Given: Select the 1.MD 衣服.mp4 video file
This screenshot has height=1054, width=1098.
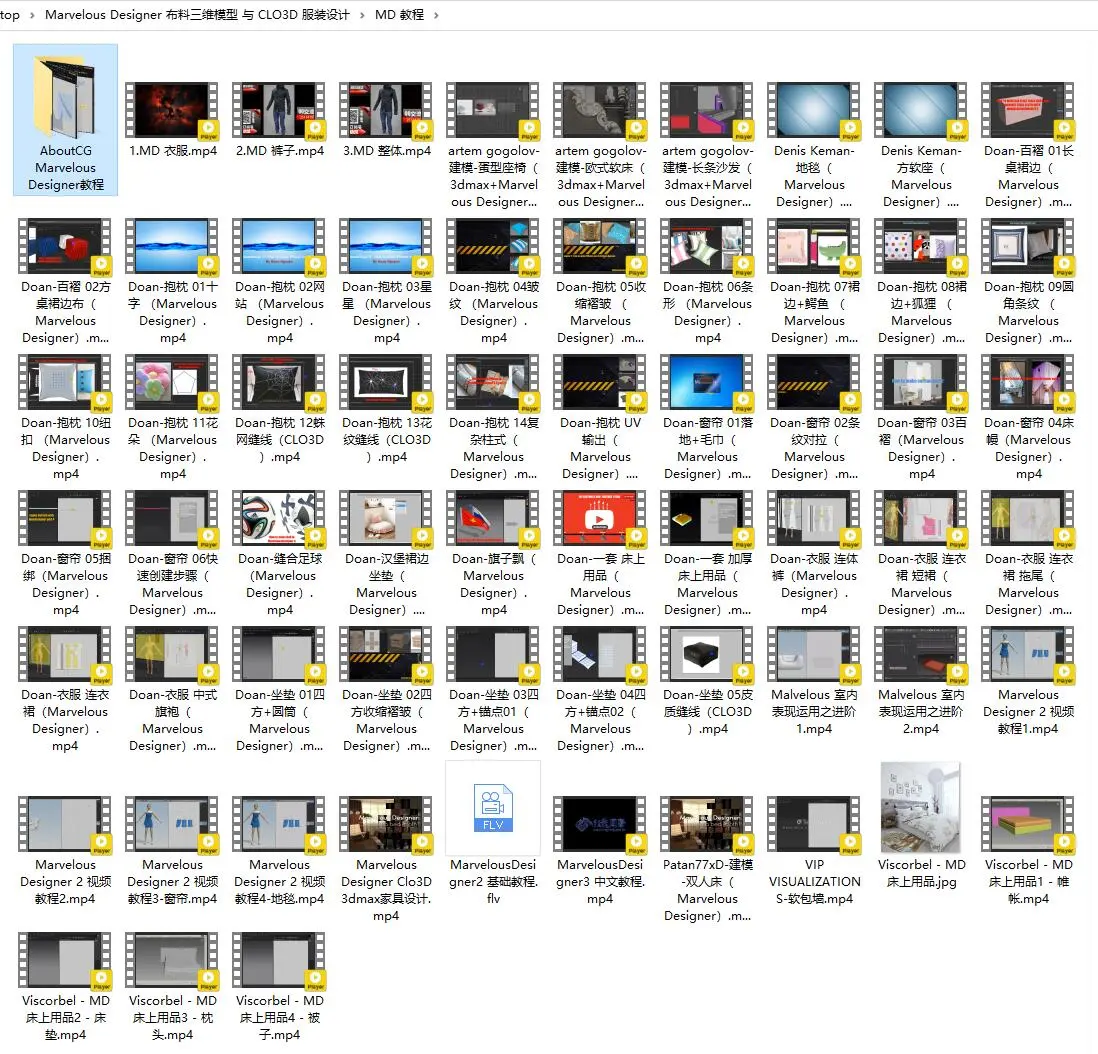Looking at the screenshot, I should 172,120.
